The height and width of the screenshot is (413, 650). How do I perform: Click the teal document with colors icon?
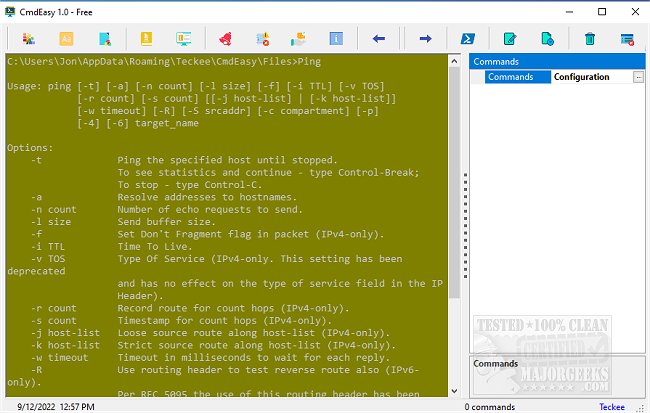point(105,39)
